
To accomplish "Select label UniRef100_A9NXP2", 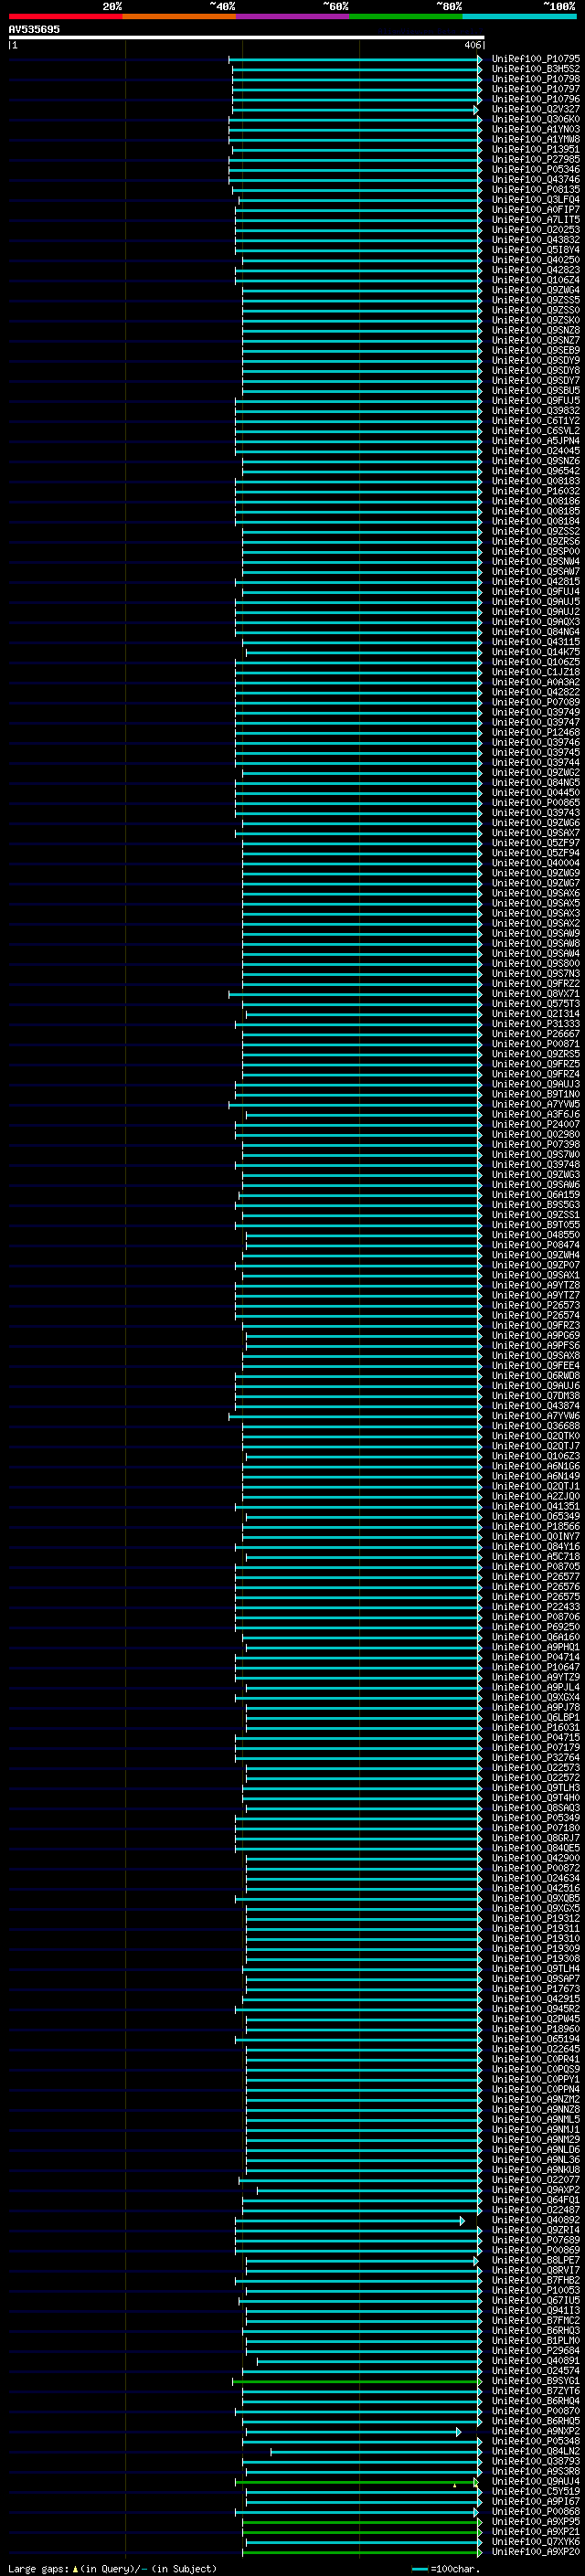I will point(535,2431).
